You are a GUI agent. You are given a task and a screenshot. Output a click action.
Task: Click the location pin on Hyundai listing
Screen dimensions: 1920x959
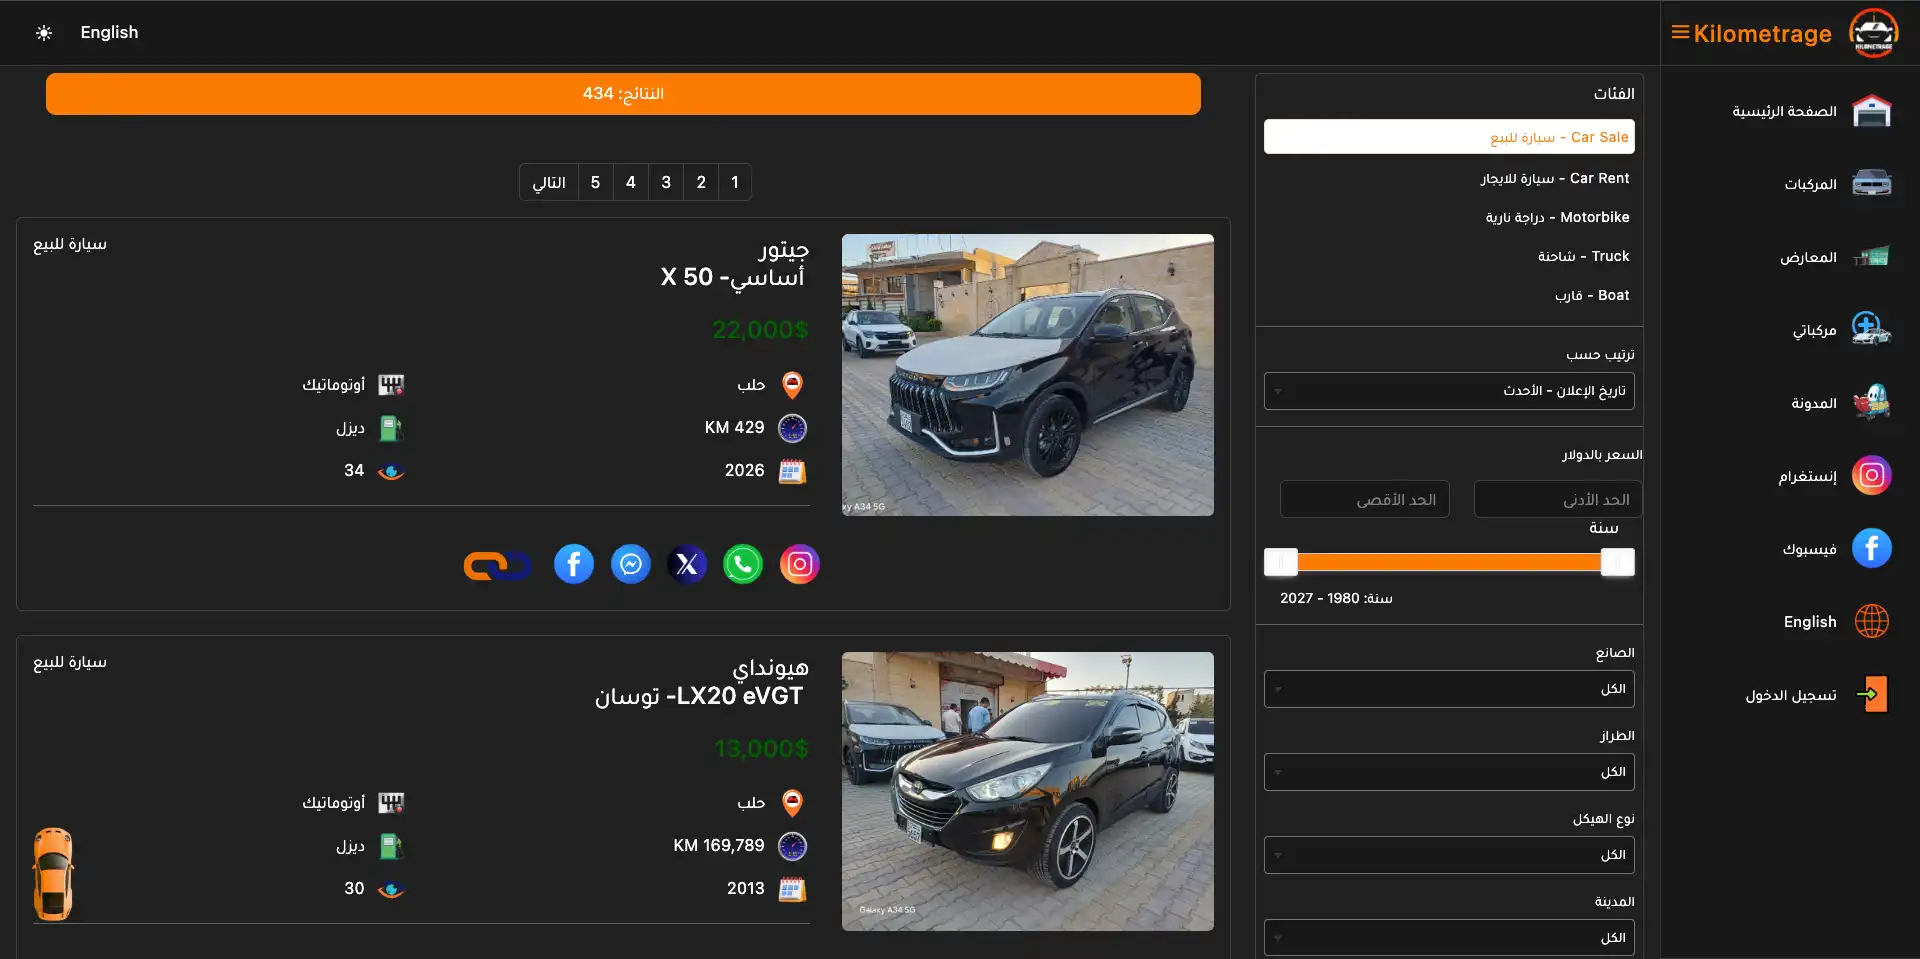click(x=792, y=803)
